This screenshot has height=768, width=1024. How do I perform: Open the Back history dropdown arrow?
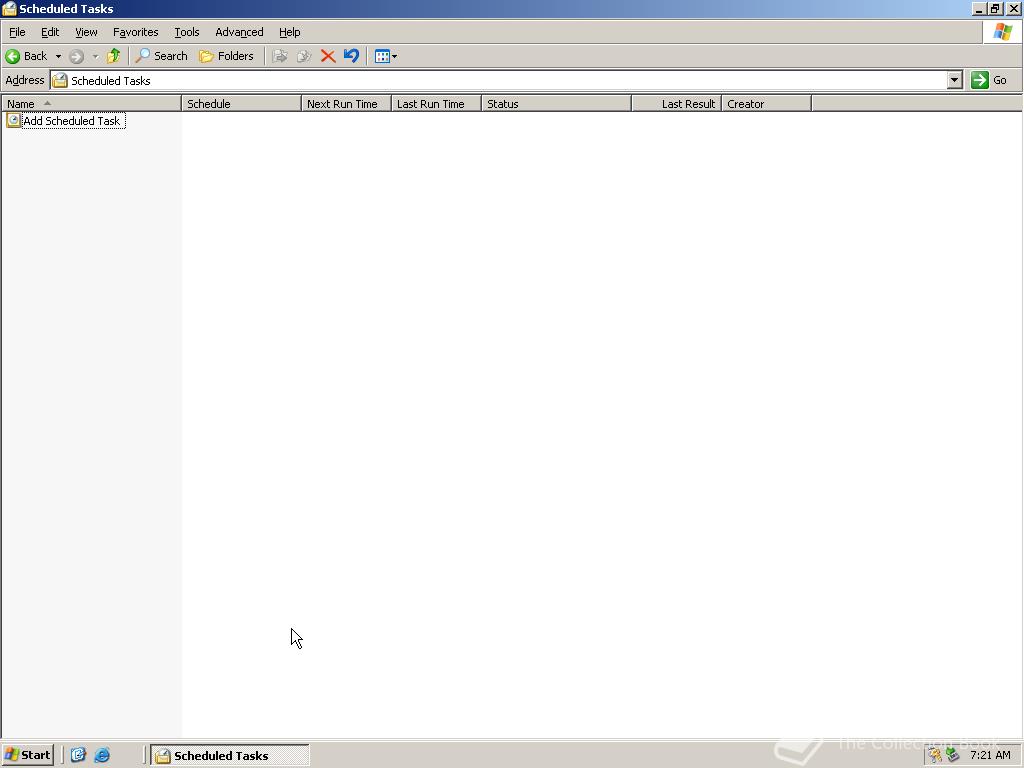pos(58,56)
